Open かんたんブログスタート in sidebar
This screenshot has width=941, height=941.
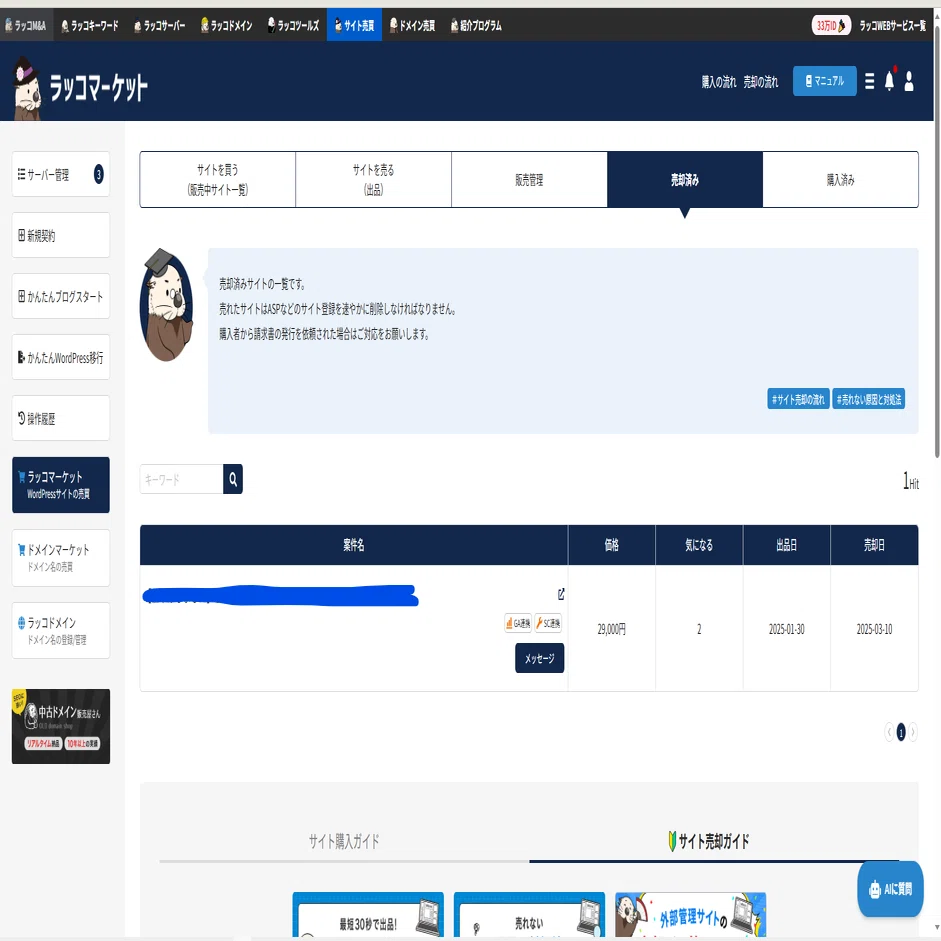coord(61,296)
